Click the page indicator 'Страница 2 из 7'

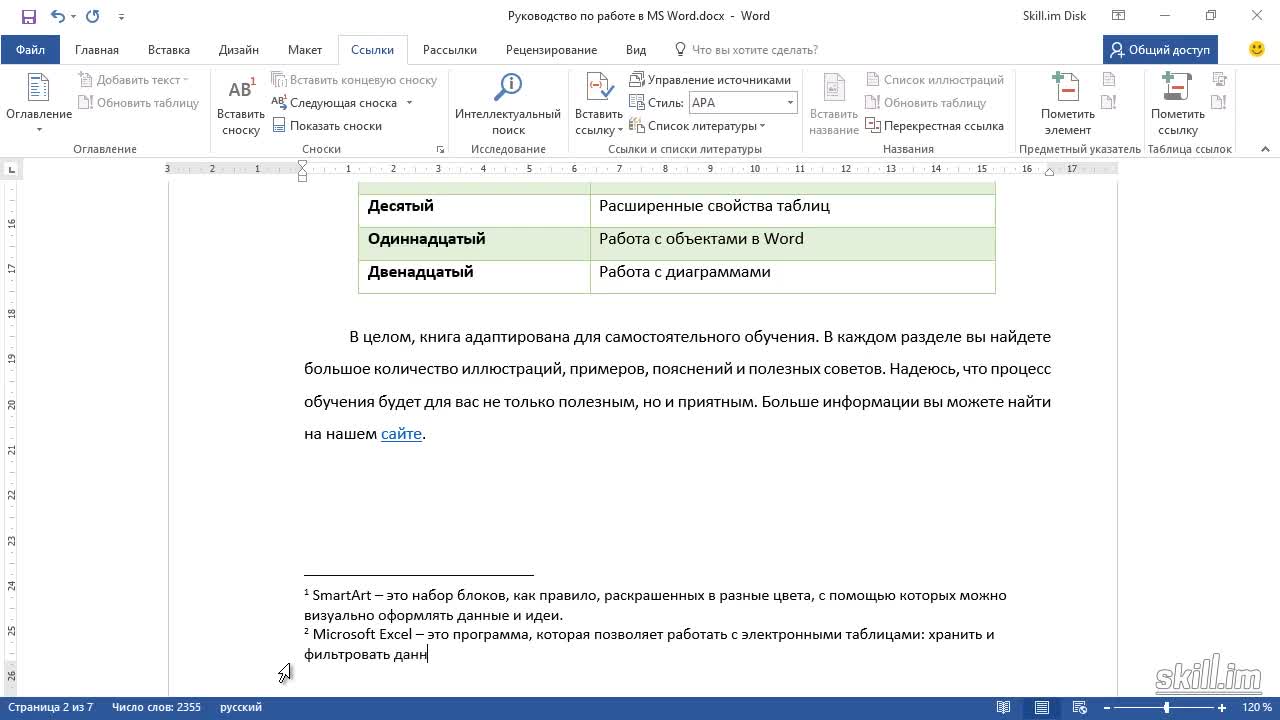click(x=51, y=707)
